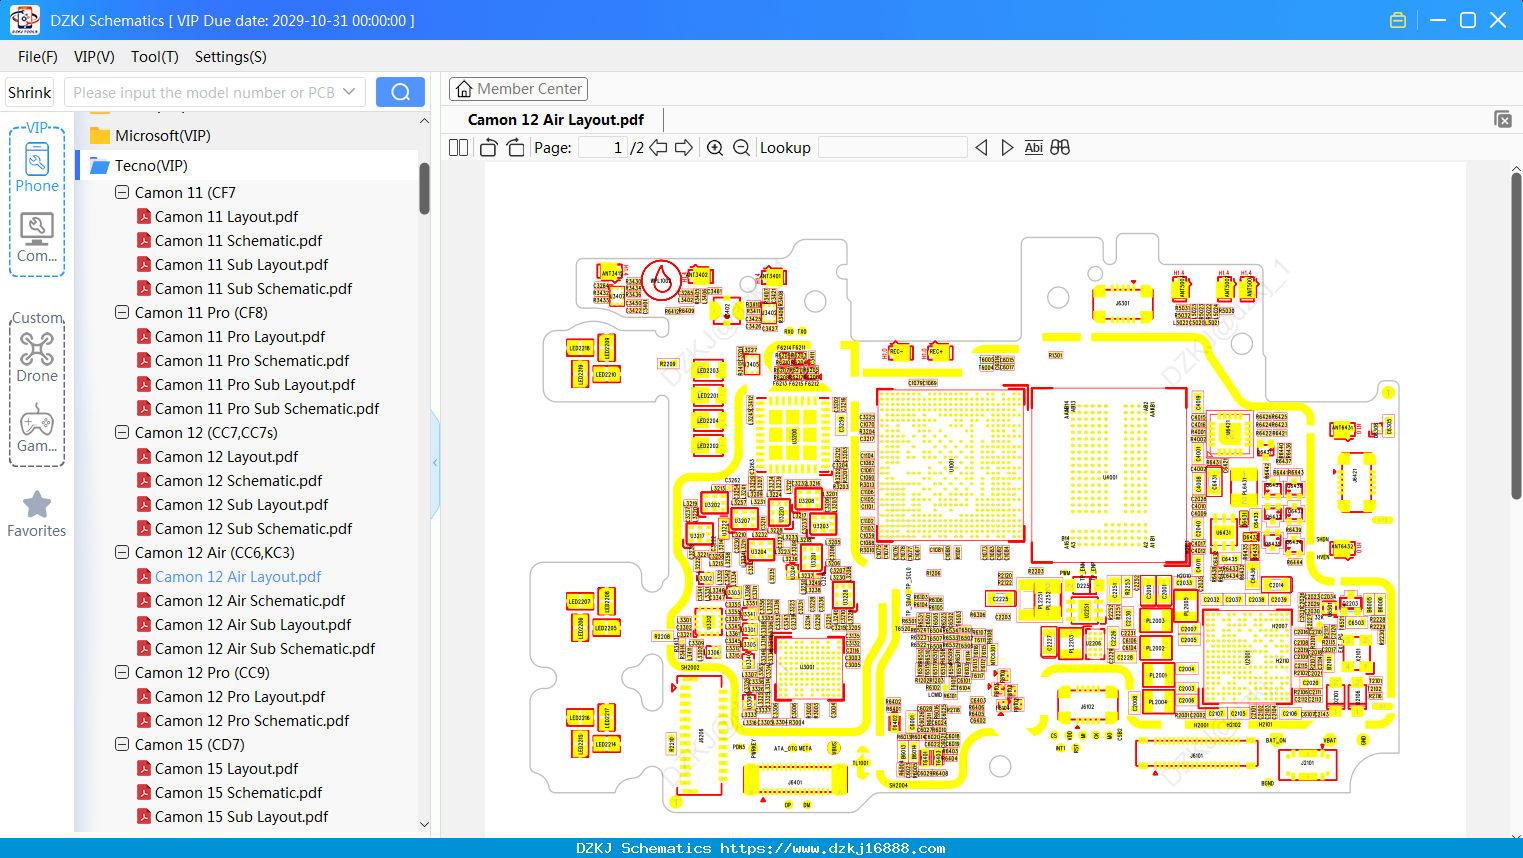The image size is (1523, 858).
Task: Open Camon 11 Pro Sub Layout.pdf
Action: (255, 384)
